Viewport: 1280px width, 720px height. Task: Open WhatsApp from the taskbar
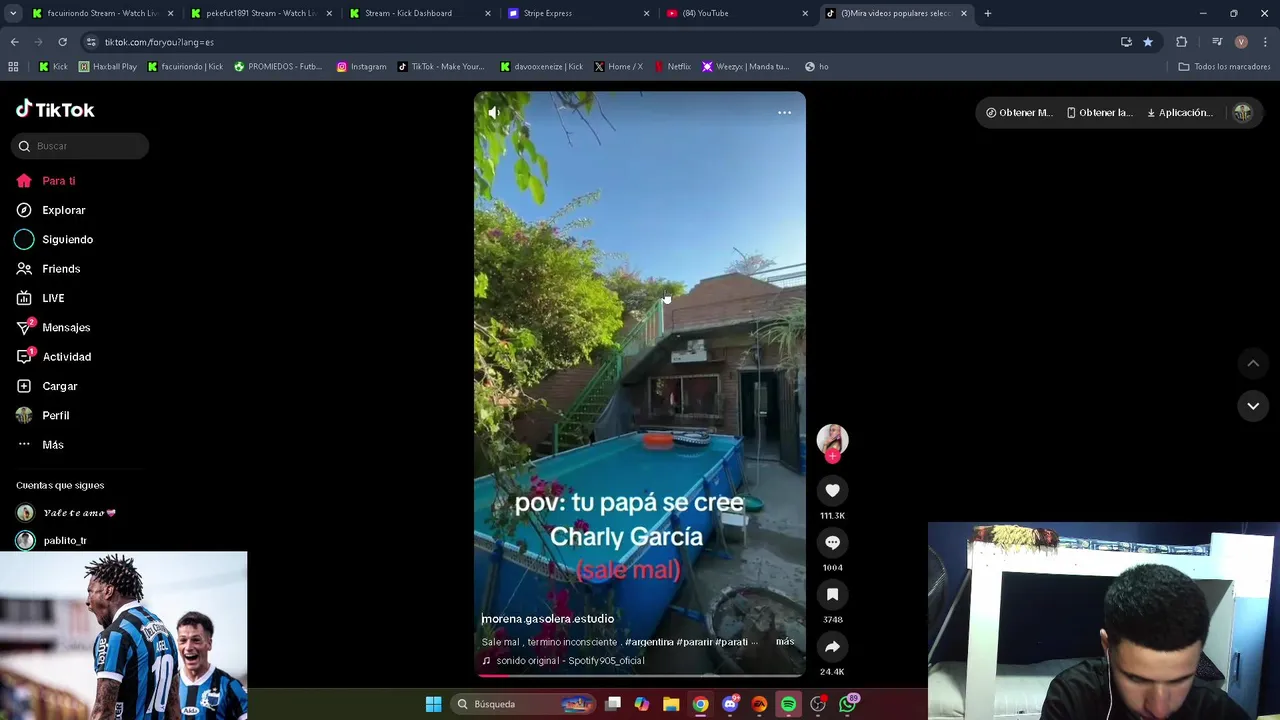[x=848, y=704]
